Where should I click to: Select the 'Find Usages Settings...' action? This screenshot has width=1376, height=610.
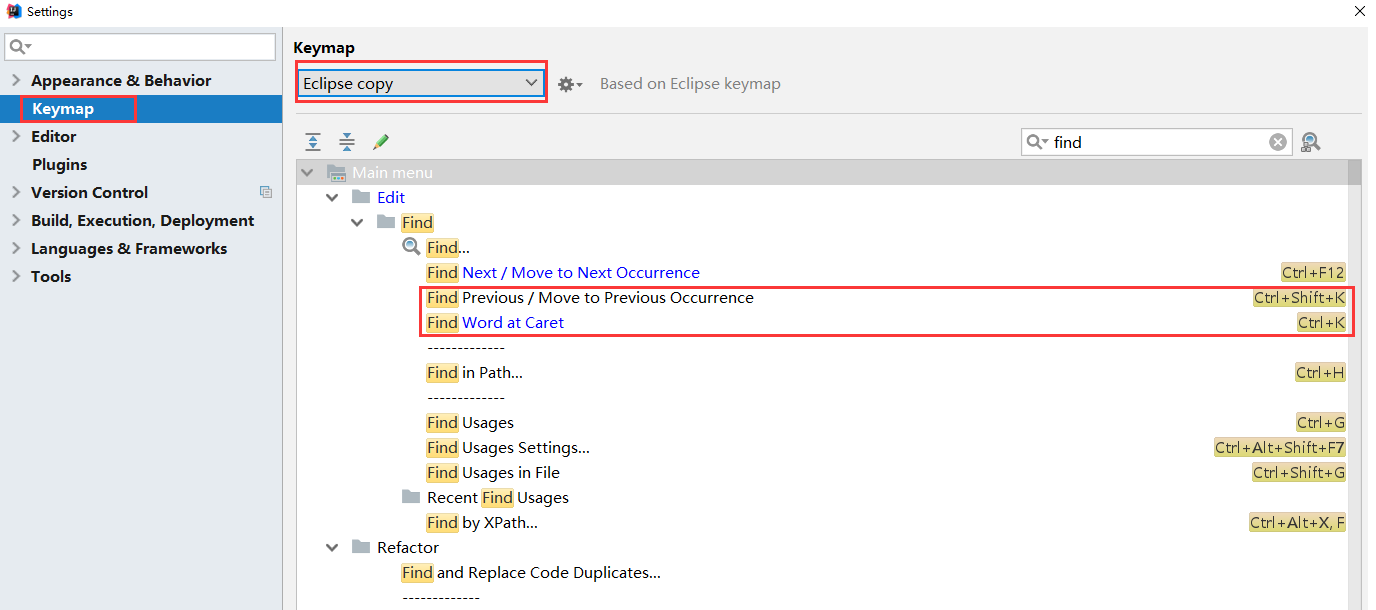tap(508, 447)
